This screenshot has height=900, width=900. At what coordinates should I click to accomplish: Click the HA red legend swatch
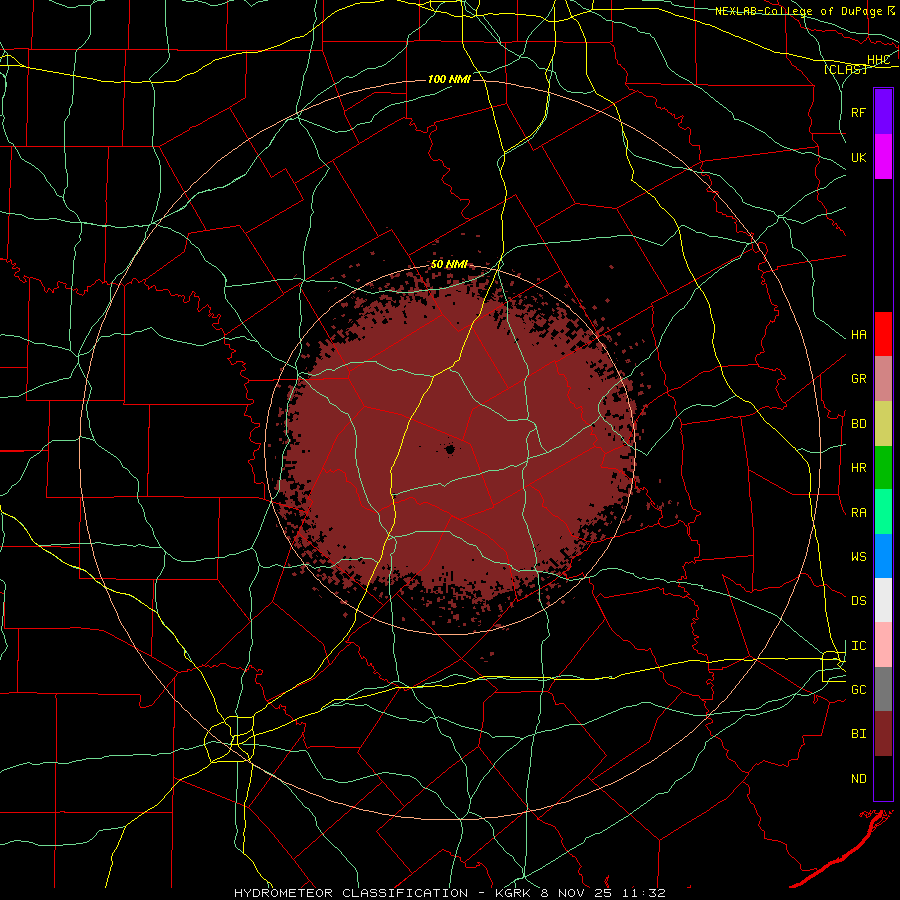click(x=883, y=334)
